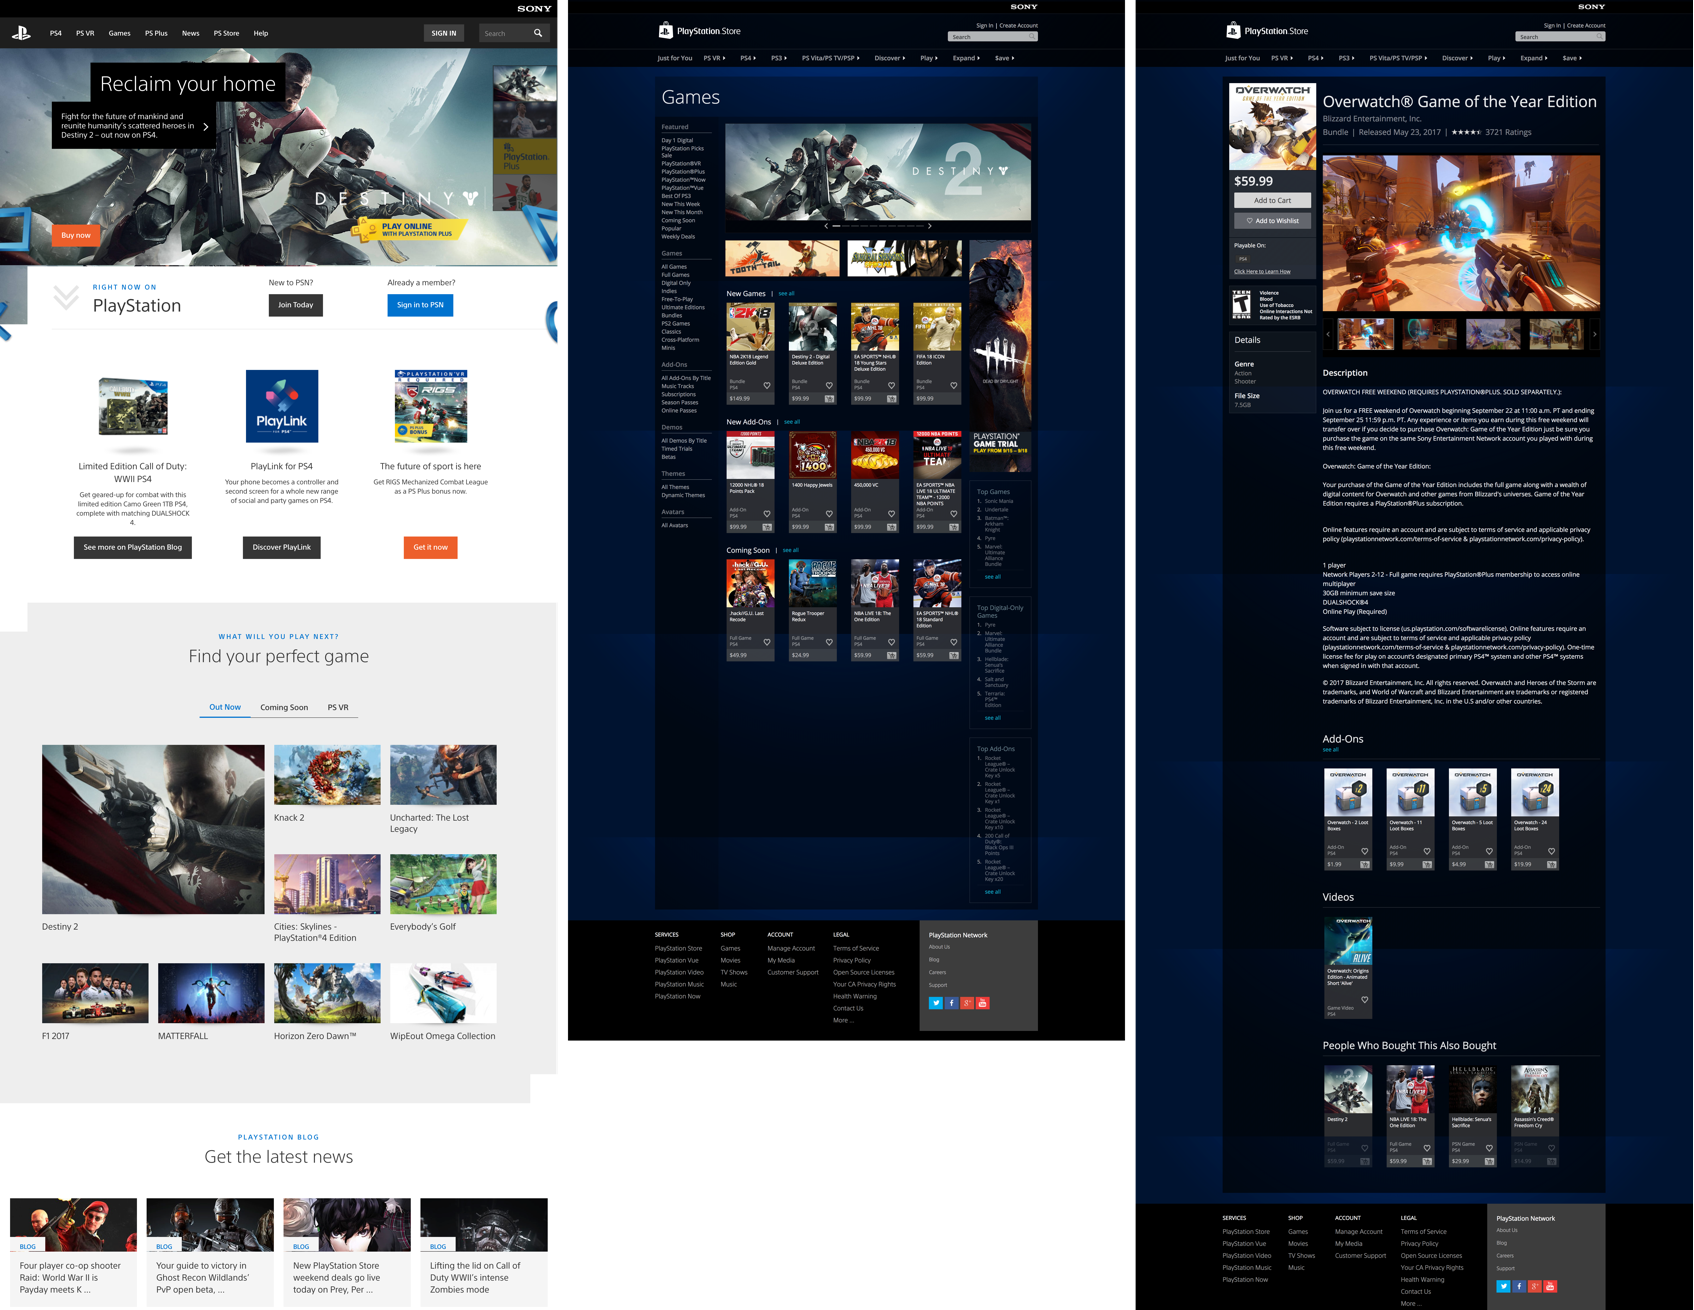Open PS Plus in the PlayStation.com top menu
Viewport: 1694px width, 1310px height.
click(156, 33)
